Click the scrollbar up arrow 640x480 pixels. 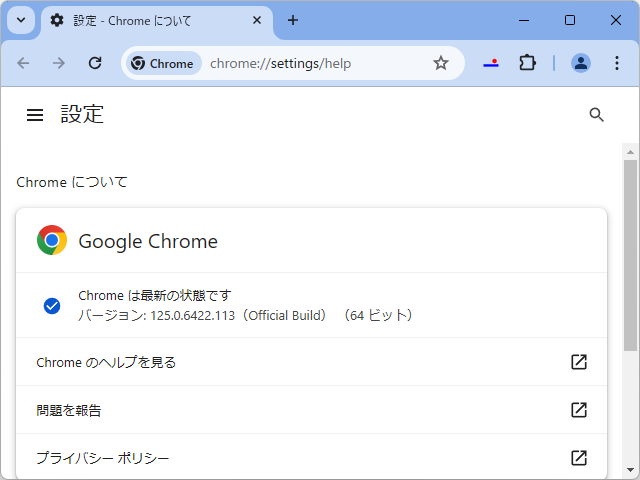631,152
